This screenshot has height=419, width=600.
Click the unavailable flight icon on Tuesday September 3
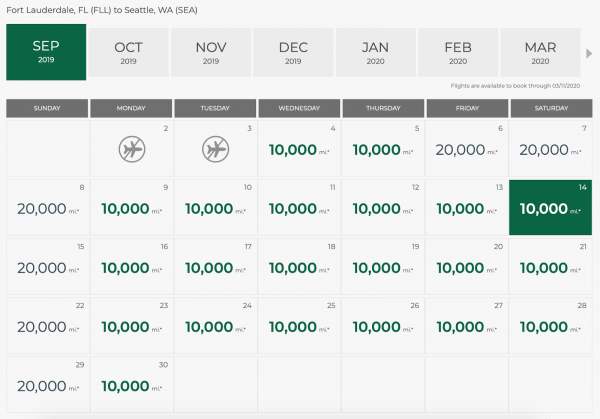tap(214, 150)
